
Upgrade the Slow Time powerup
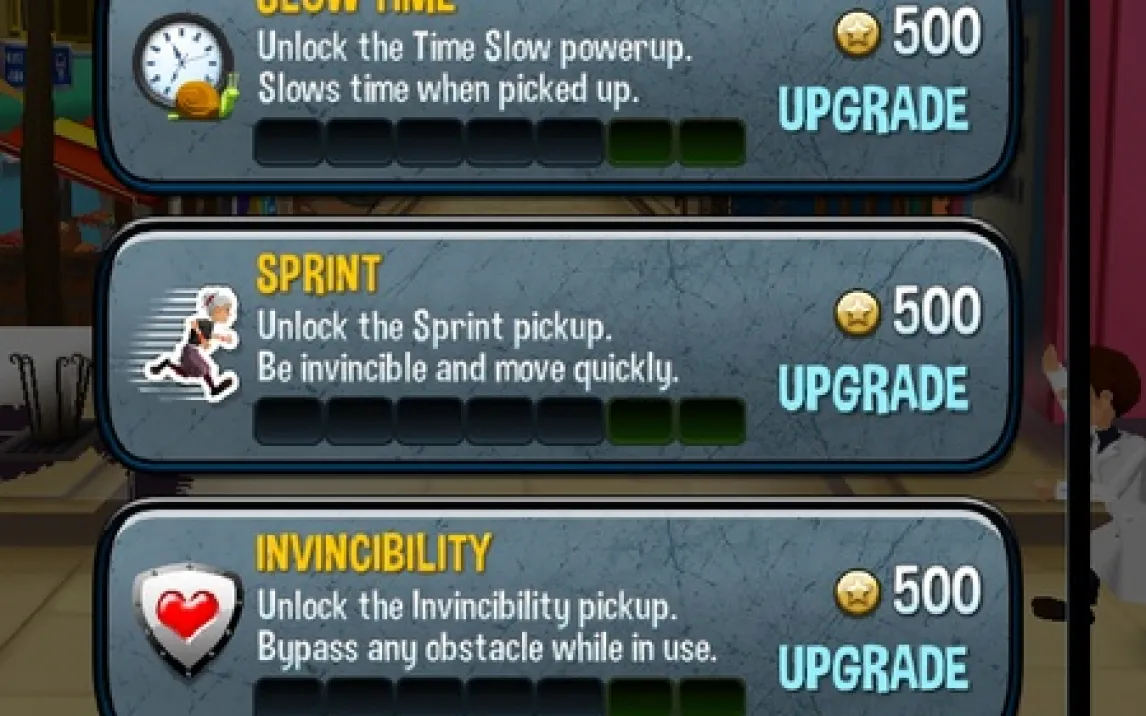(874, 110)
